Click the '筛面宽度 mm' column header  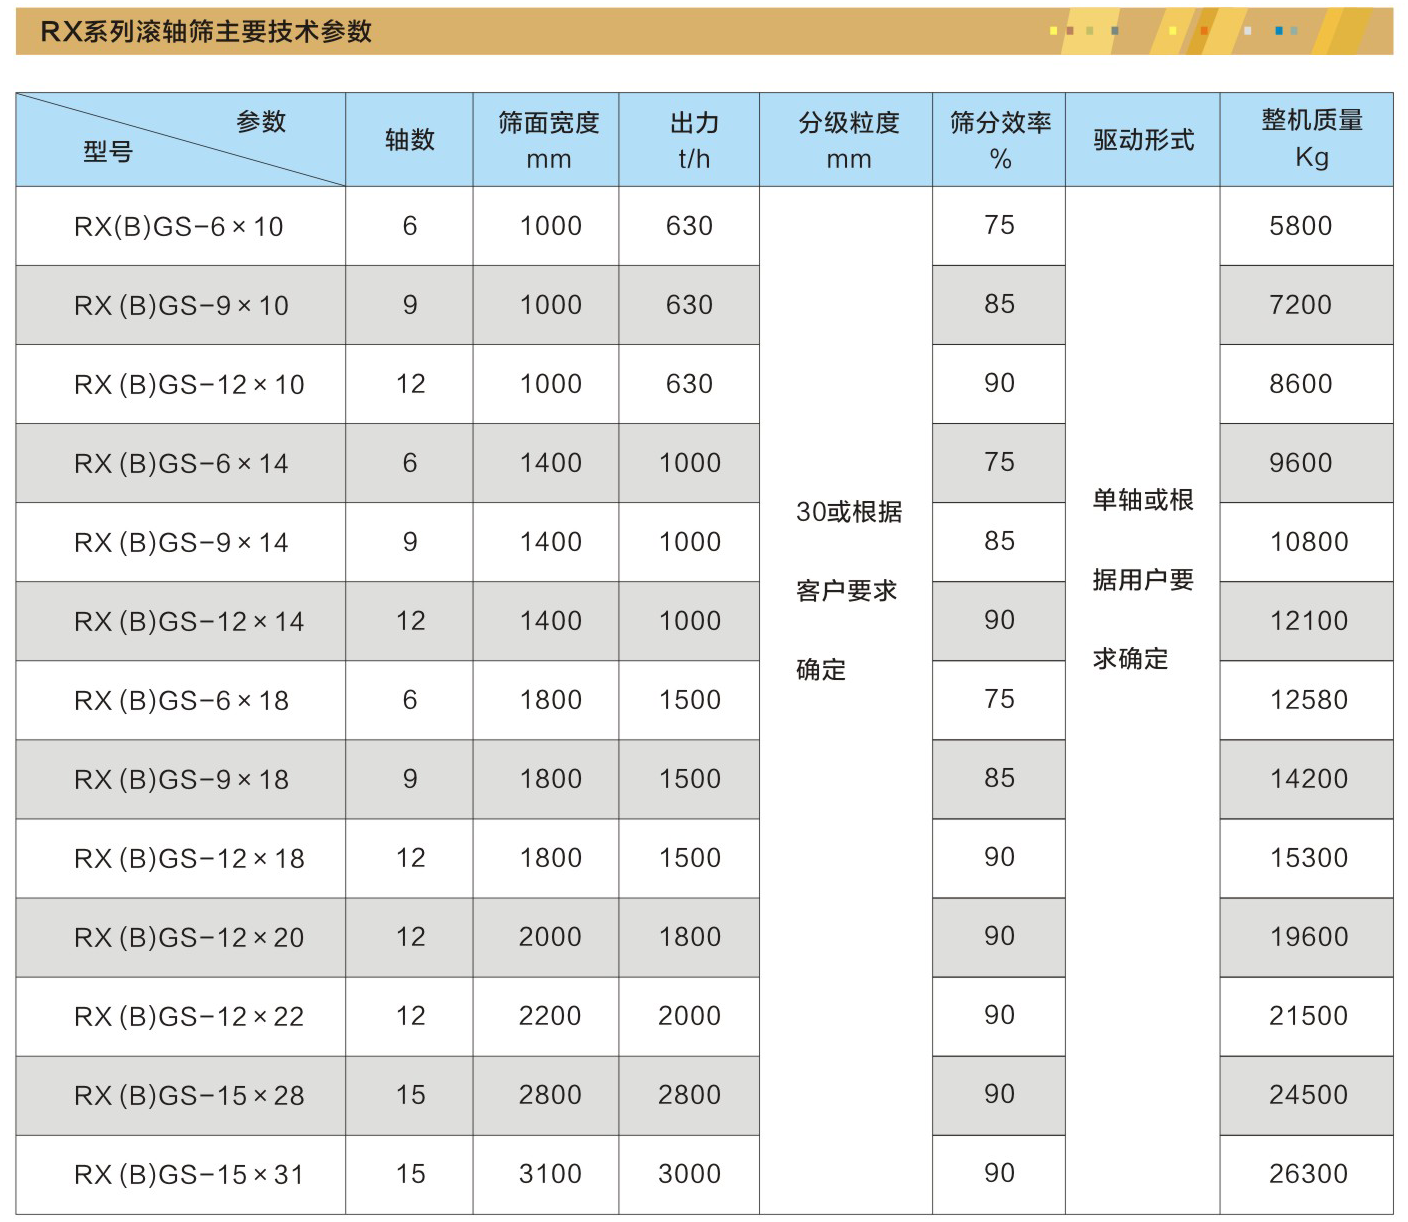point(548,140)
